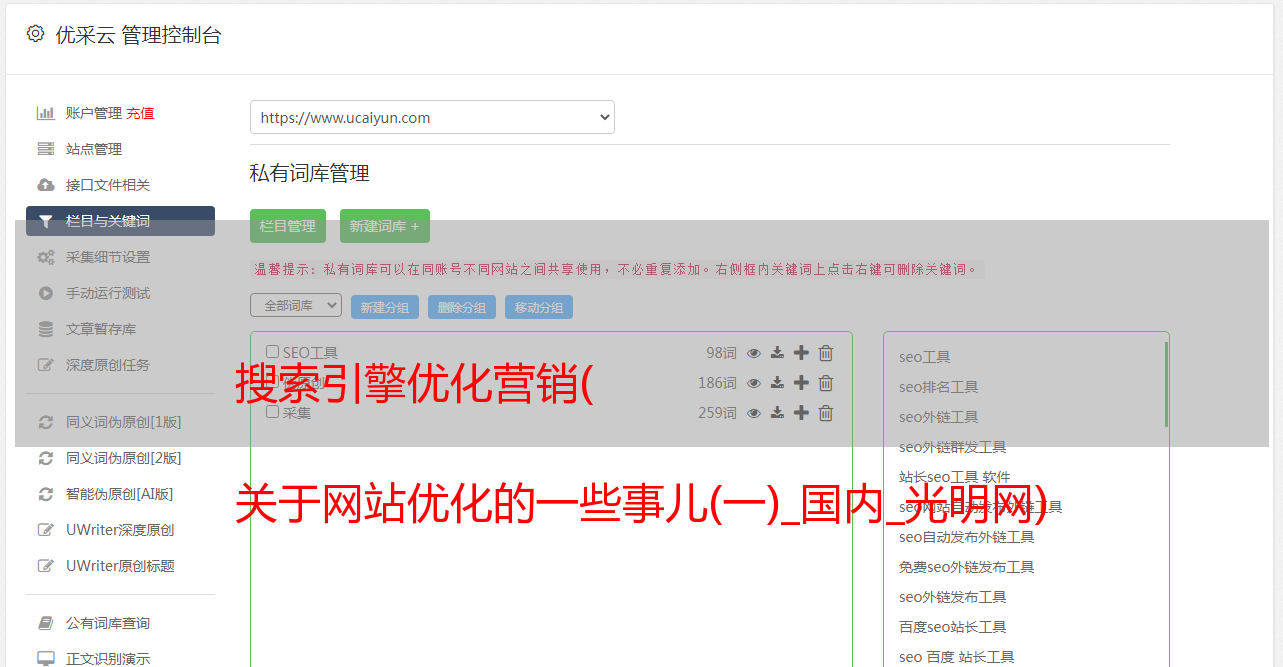Select the keyword seo外链工具
The image size is (1283, 667).
pos(938,417)
